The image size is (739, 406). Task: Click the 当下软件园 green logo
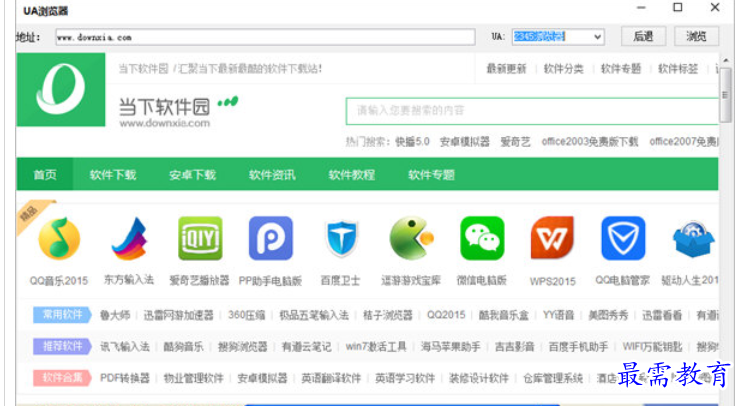pos(61,90)
